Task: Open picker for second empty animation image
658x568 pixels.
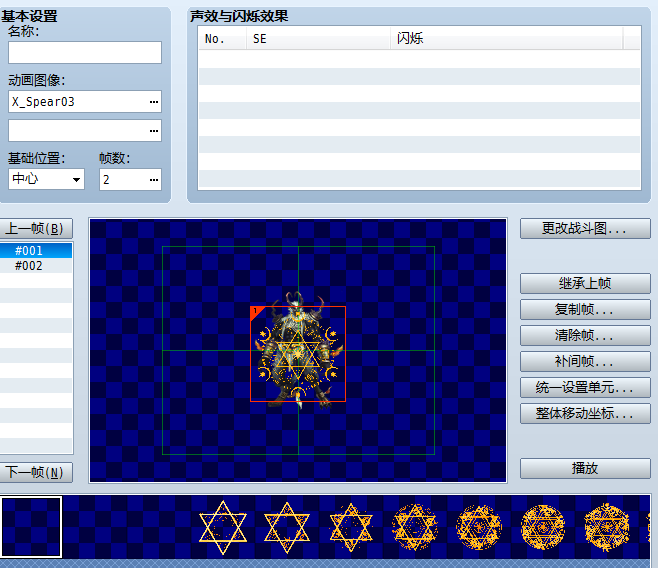Action: (x=154, y=131)
